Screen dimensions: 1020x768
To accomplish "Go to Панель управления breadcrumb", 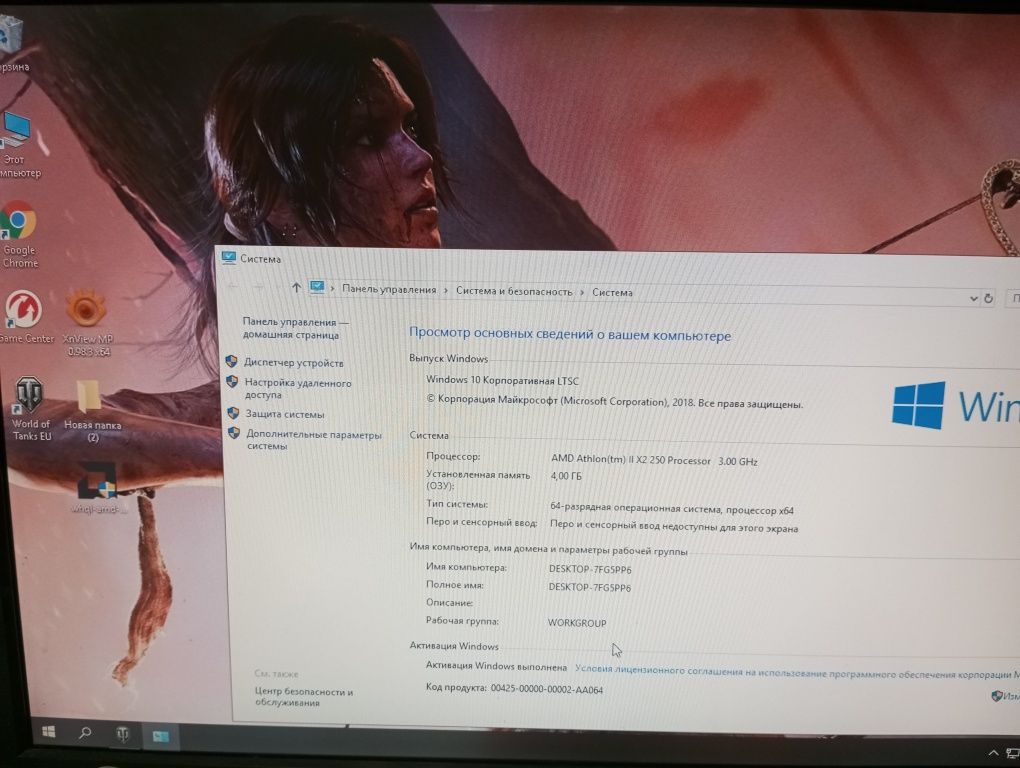I will pos(389,289).
